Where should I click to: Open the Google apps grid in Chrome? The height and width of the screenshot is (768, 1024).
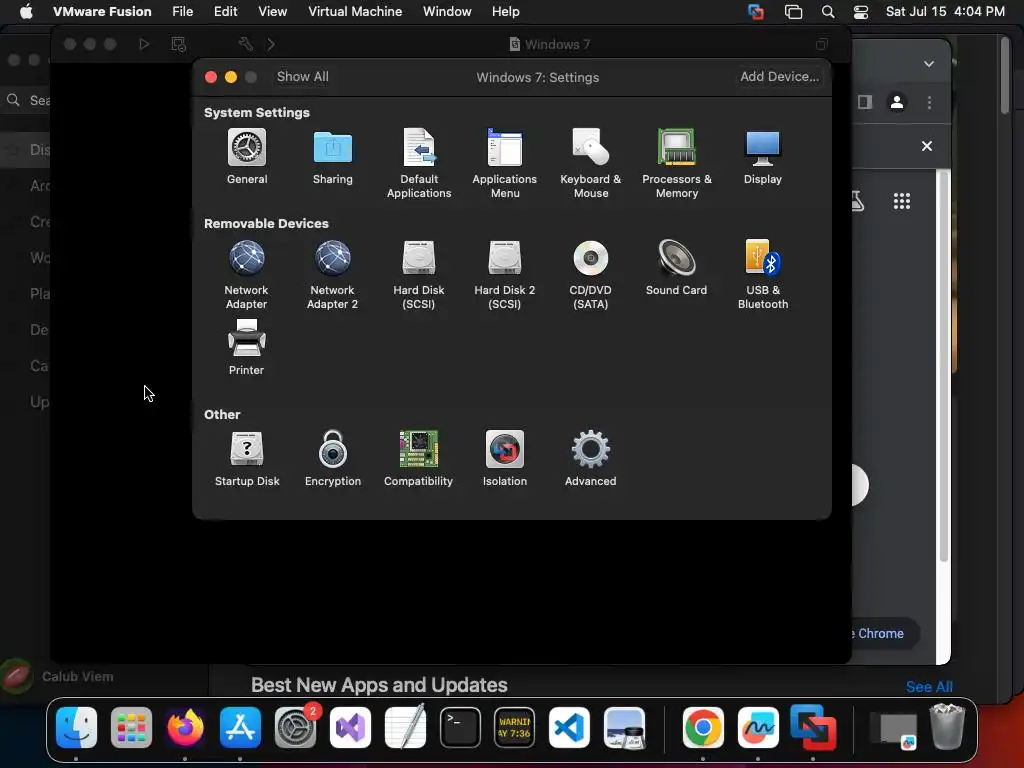(x=901, y=200)
